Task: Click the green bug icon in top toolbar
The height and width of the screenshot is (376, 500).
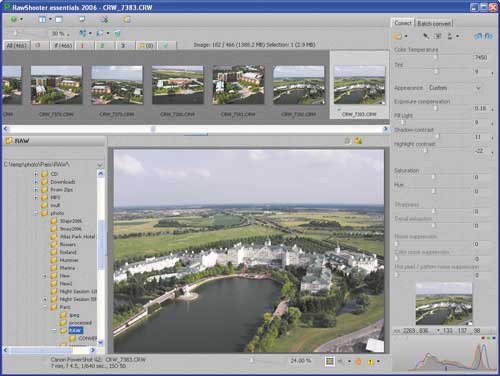Action: point(105,20)
